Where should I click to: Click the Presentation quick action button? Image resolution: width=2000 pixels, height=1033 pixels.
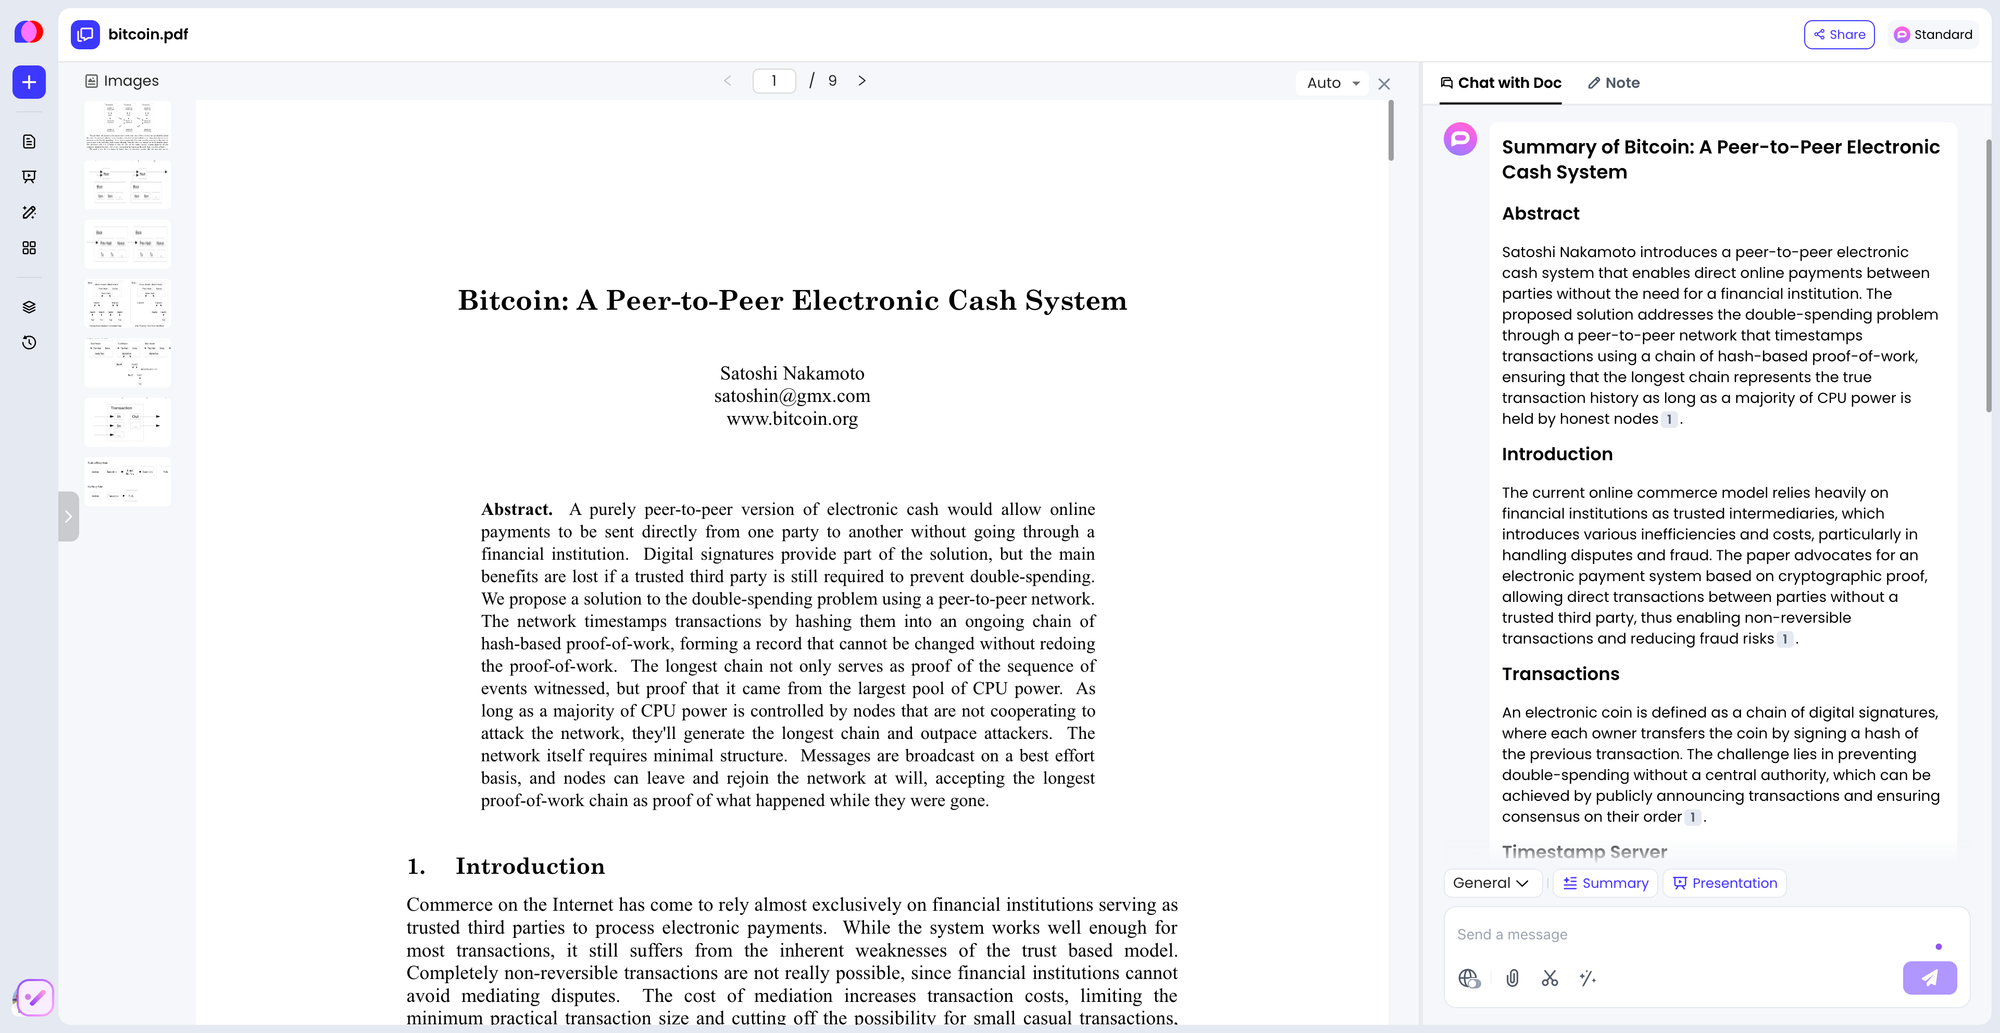(x=1725, y=883)
